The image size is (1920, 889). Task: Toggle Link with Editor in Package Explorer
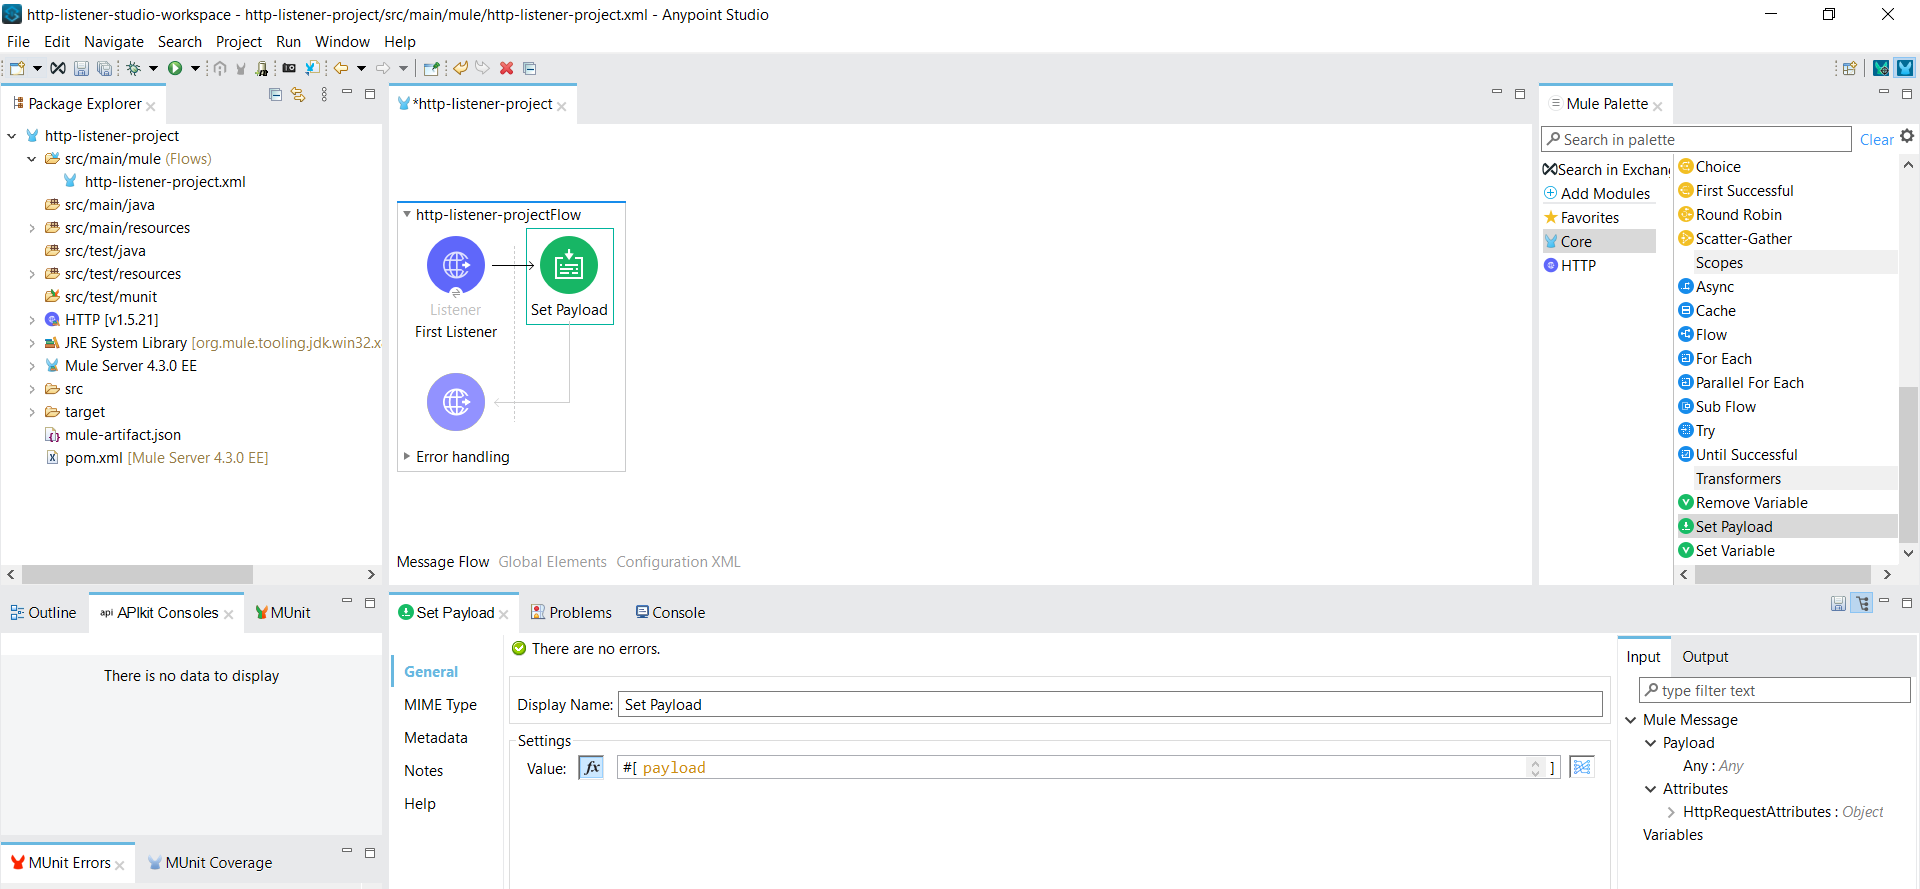point(298,95)
